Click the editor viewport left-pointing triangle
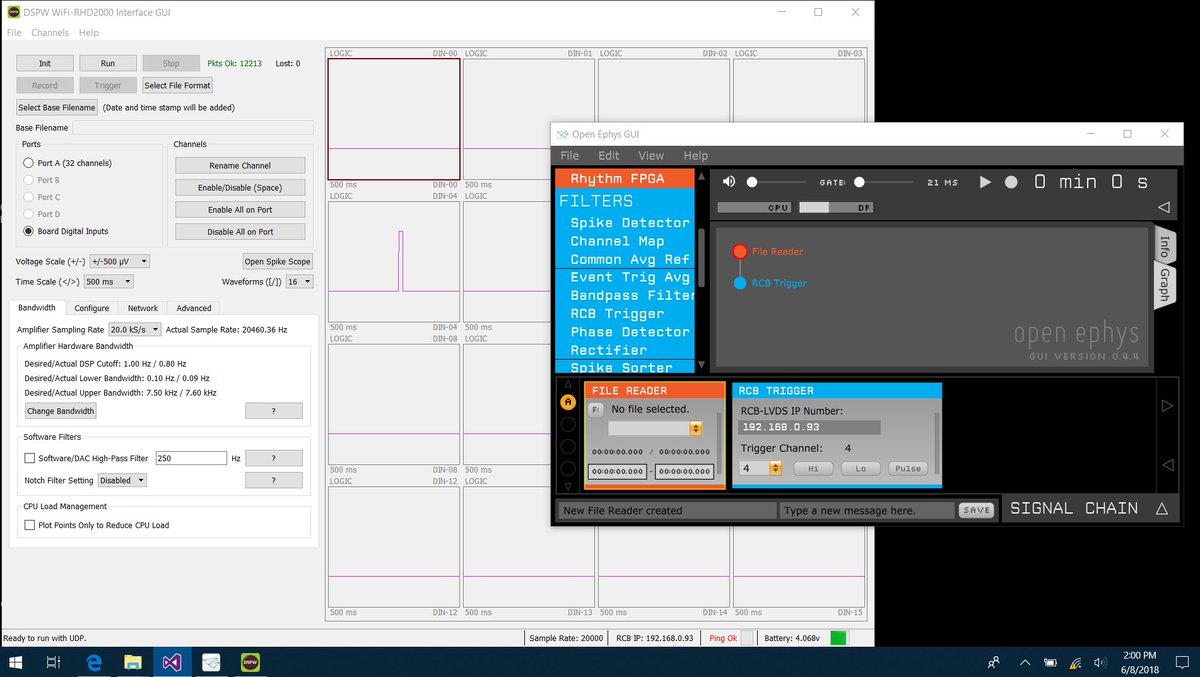1200x677 pixels. tap(1166, 465)
